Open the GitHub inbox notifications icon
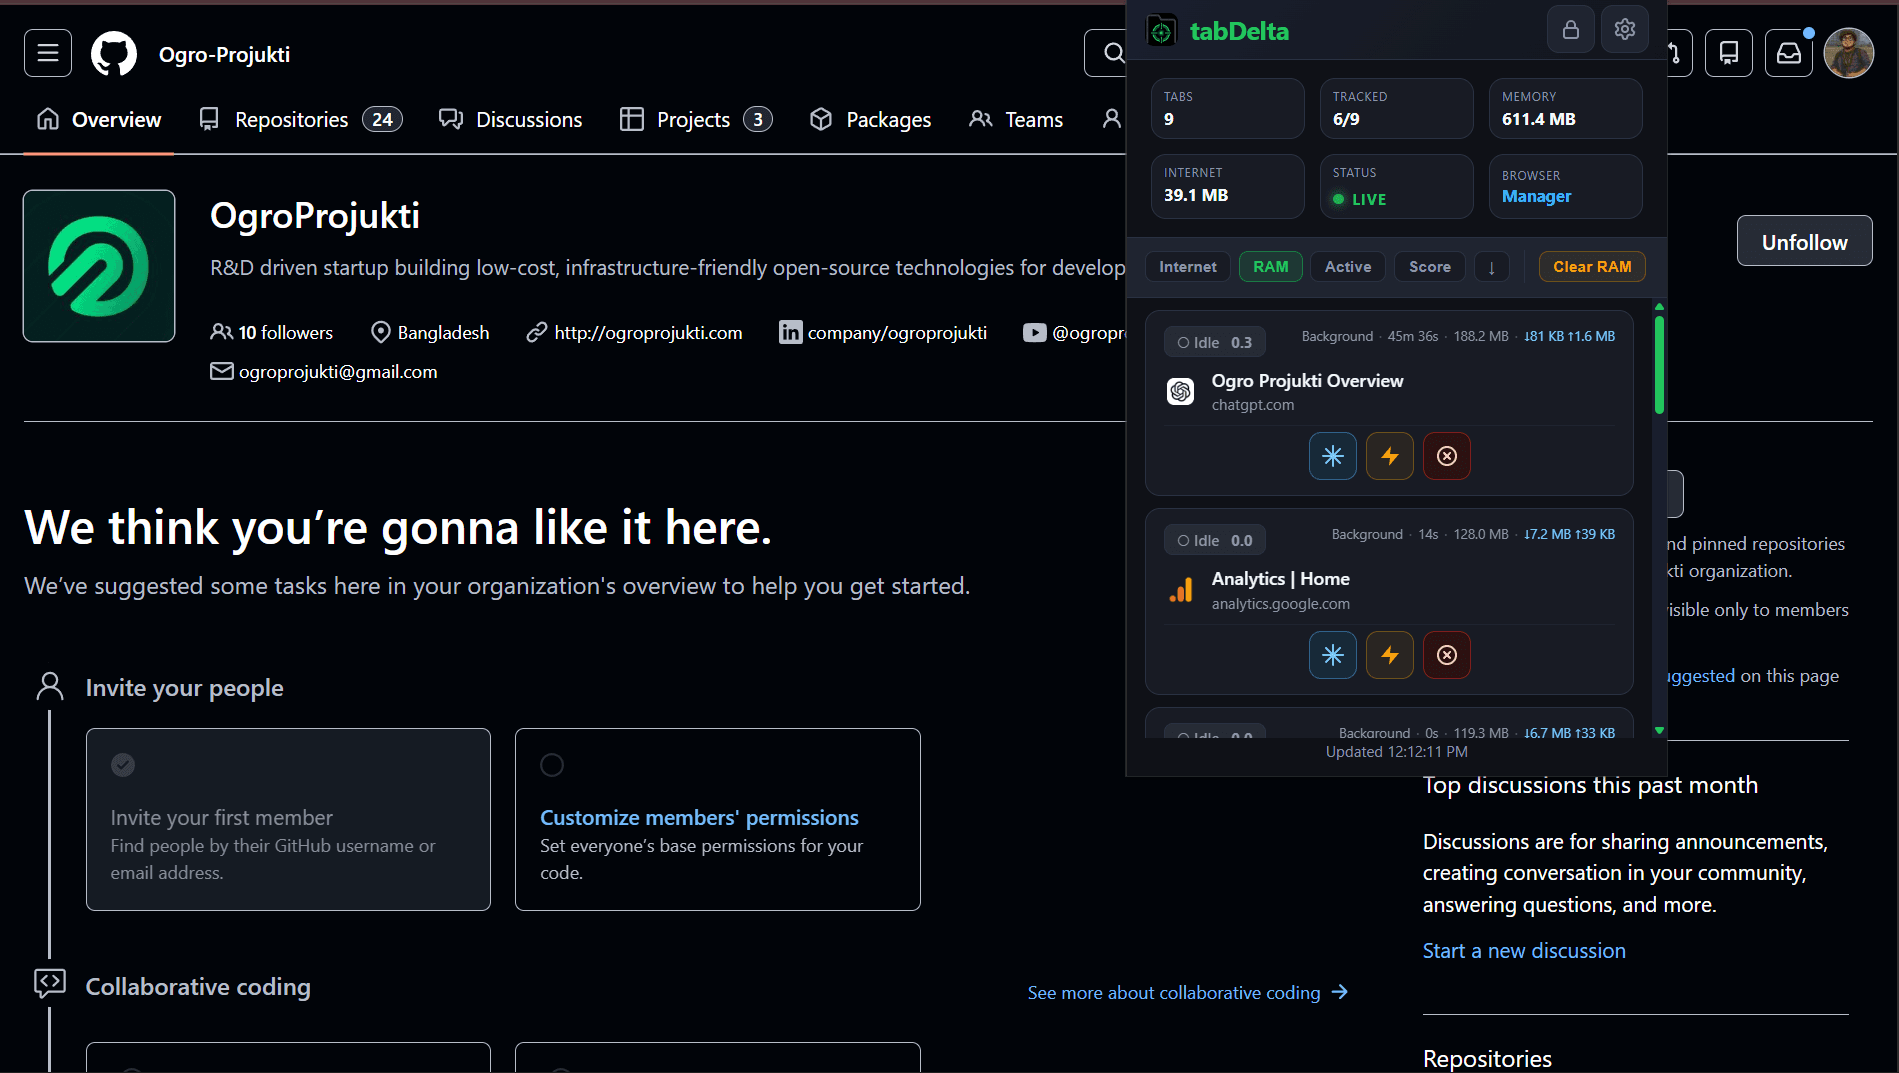This screenshot has height=1073, width=1899. (1789, 53)
